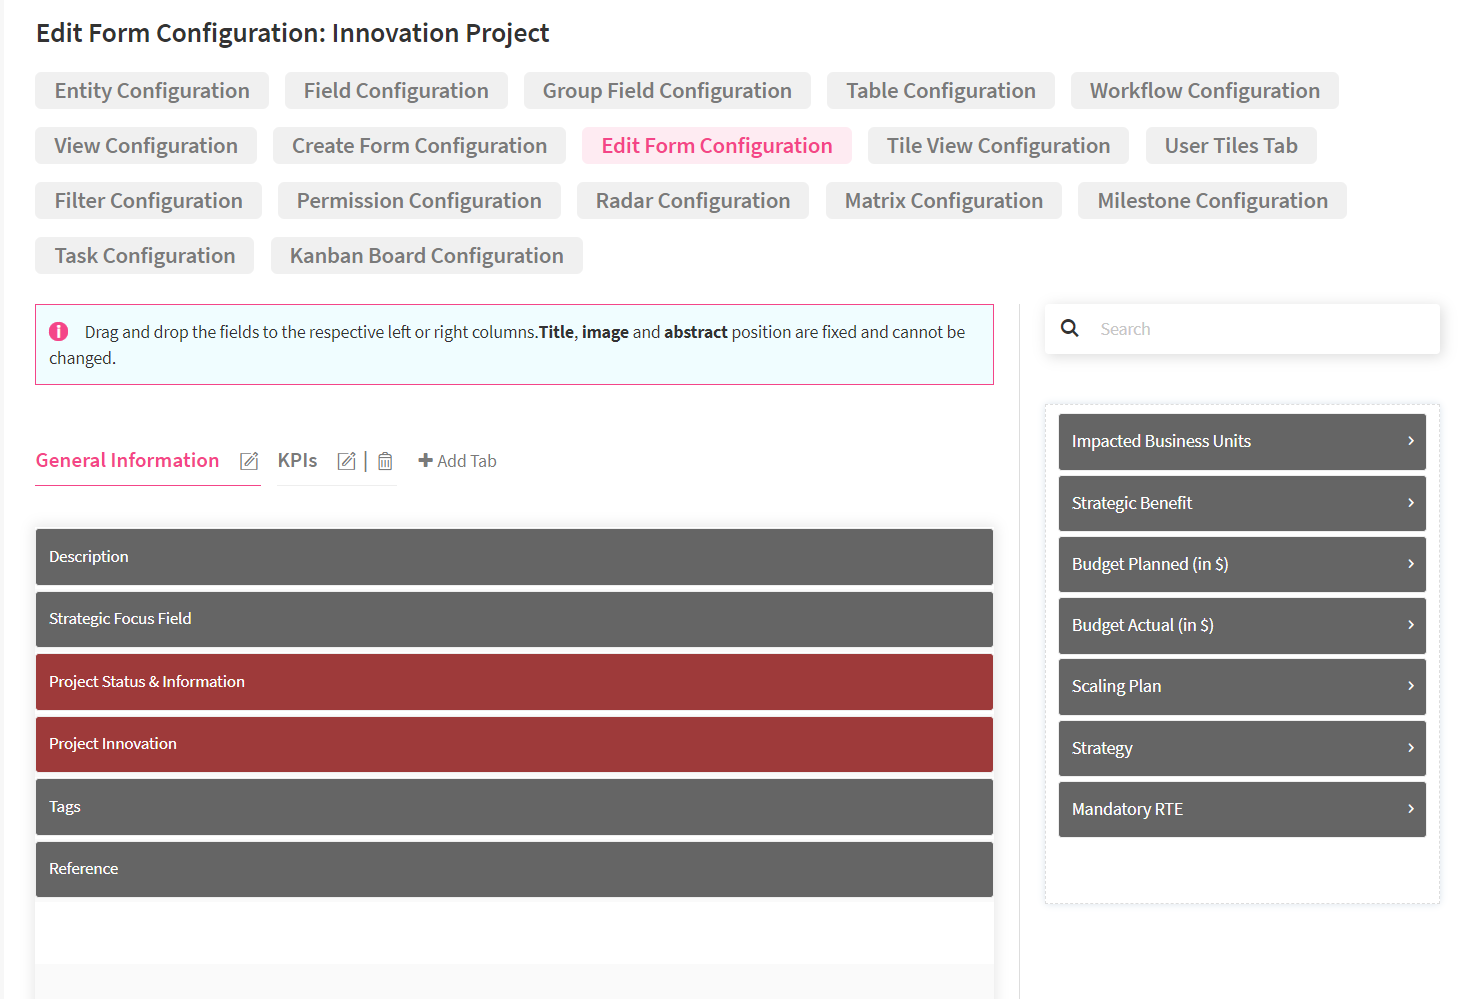
Task: Expand the Strategic Benefit field
Action: (1410, 503)
